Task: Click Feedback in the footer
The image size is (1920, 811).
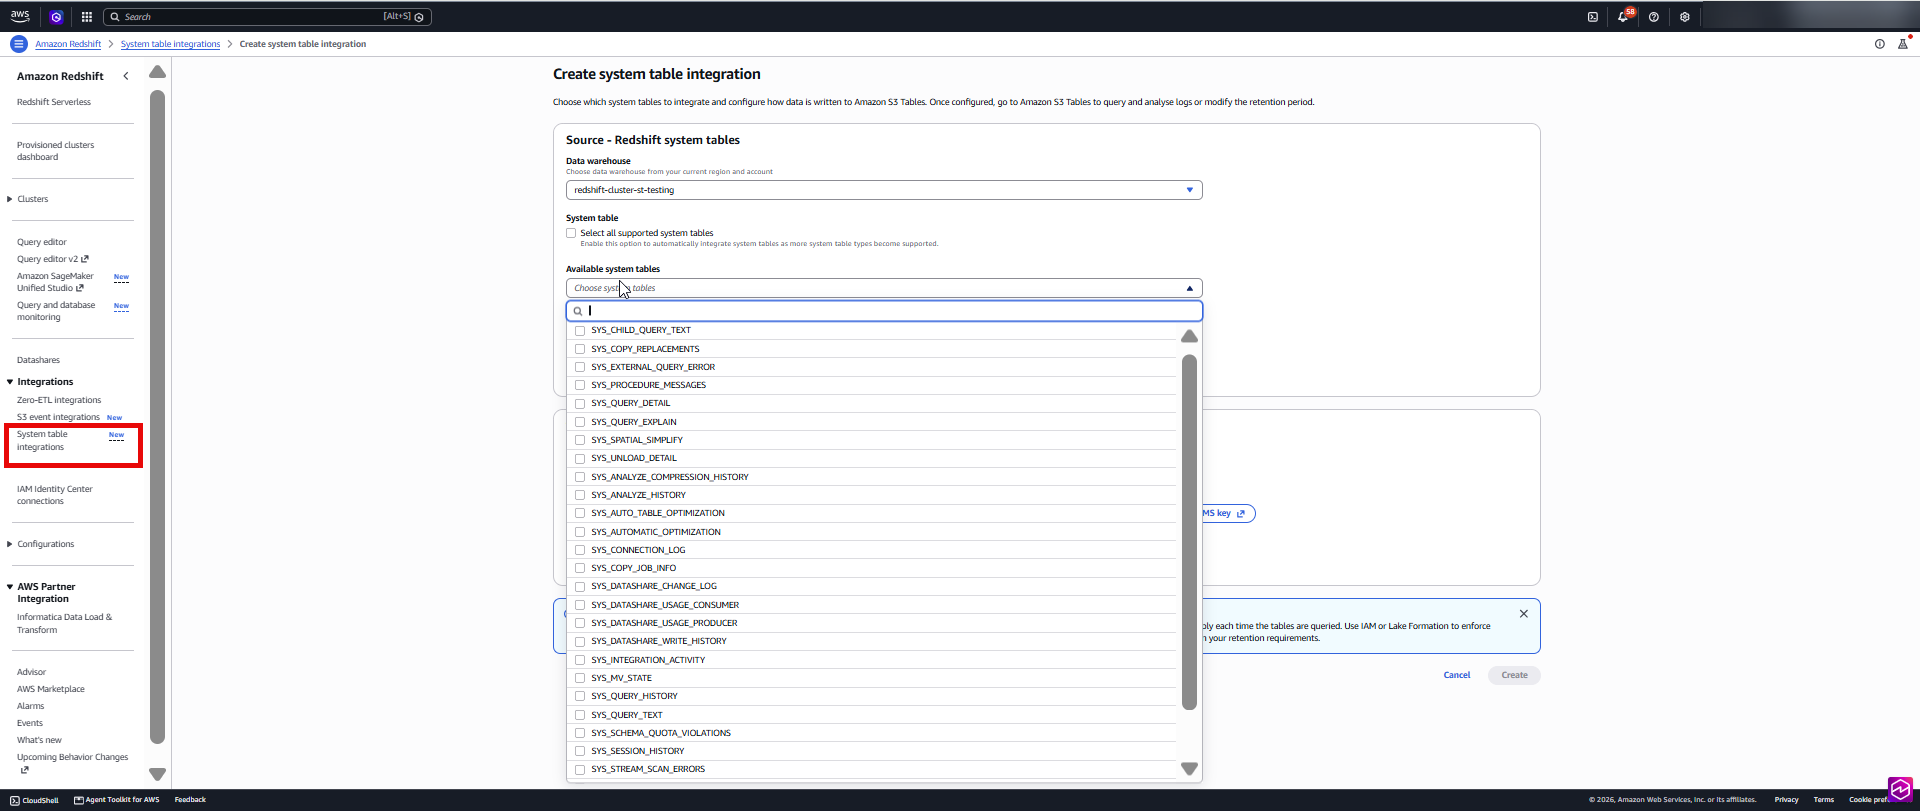Action: point(190,800)
